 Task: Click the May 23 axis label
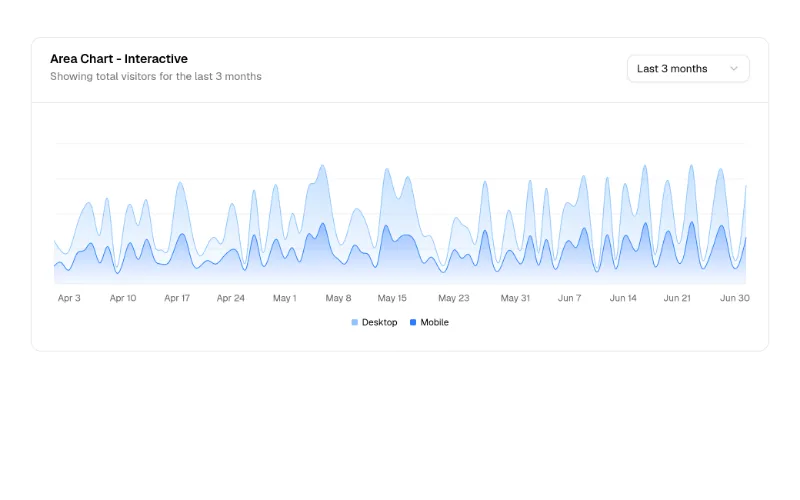point(454,298)
